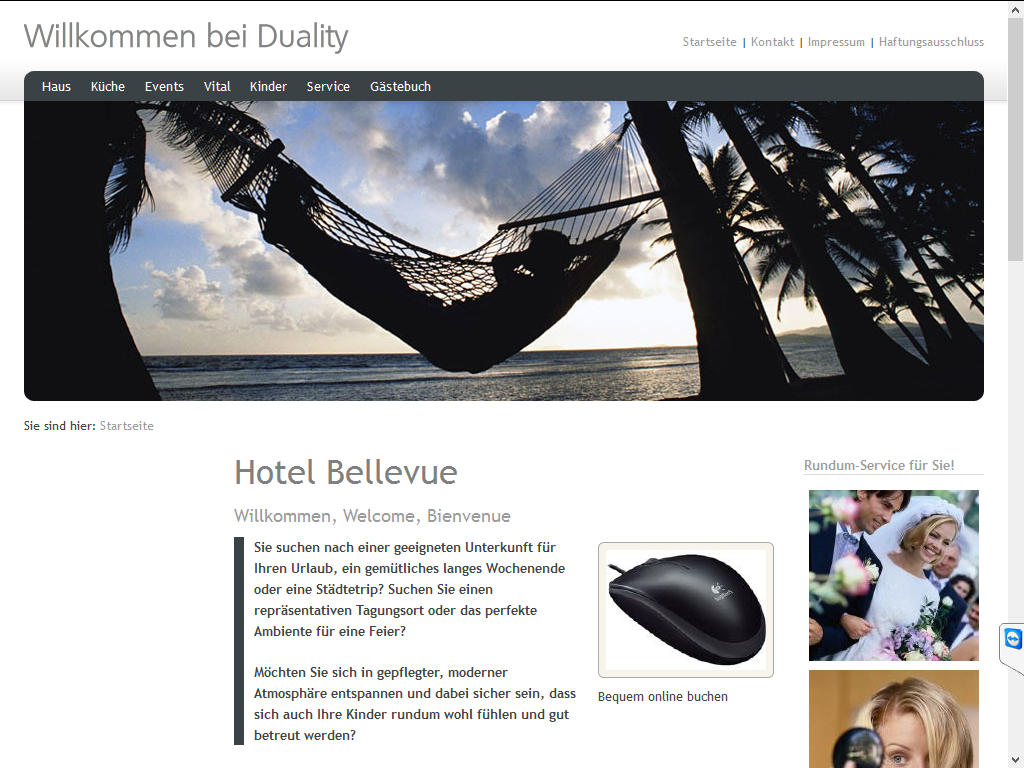Click the scrollbar down arrow

click(1016, 761)
